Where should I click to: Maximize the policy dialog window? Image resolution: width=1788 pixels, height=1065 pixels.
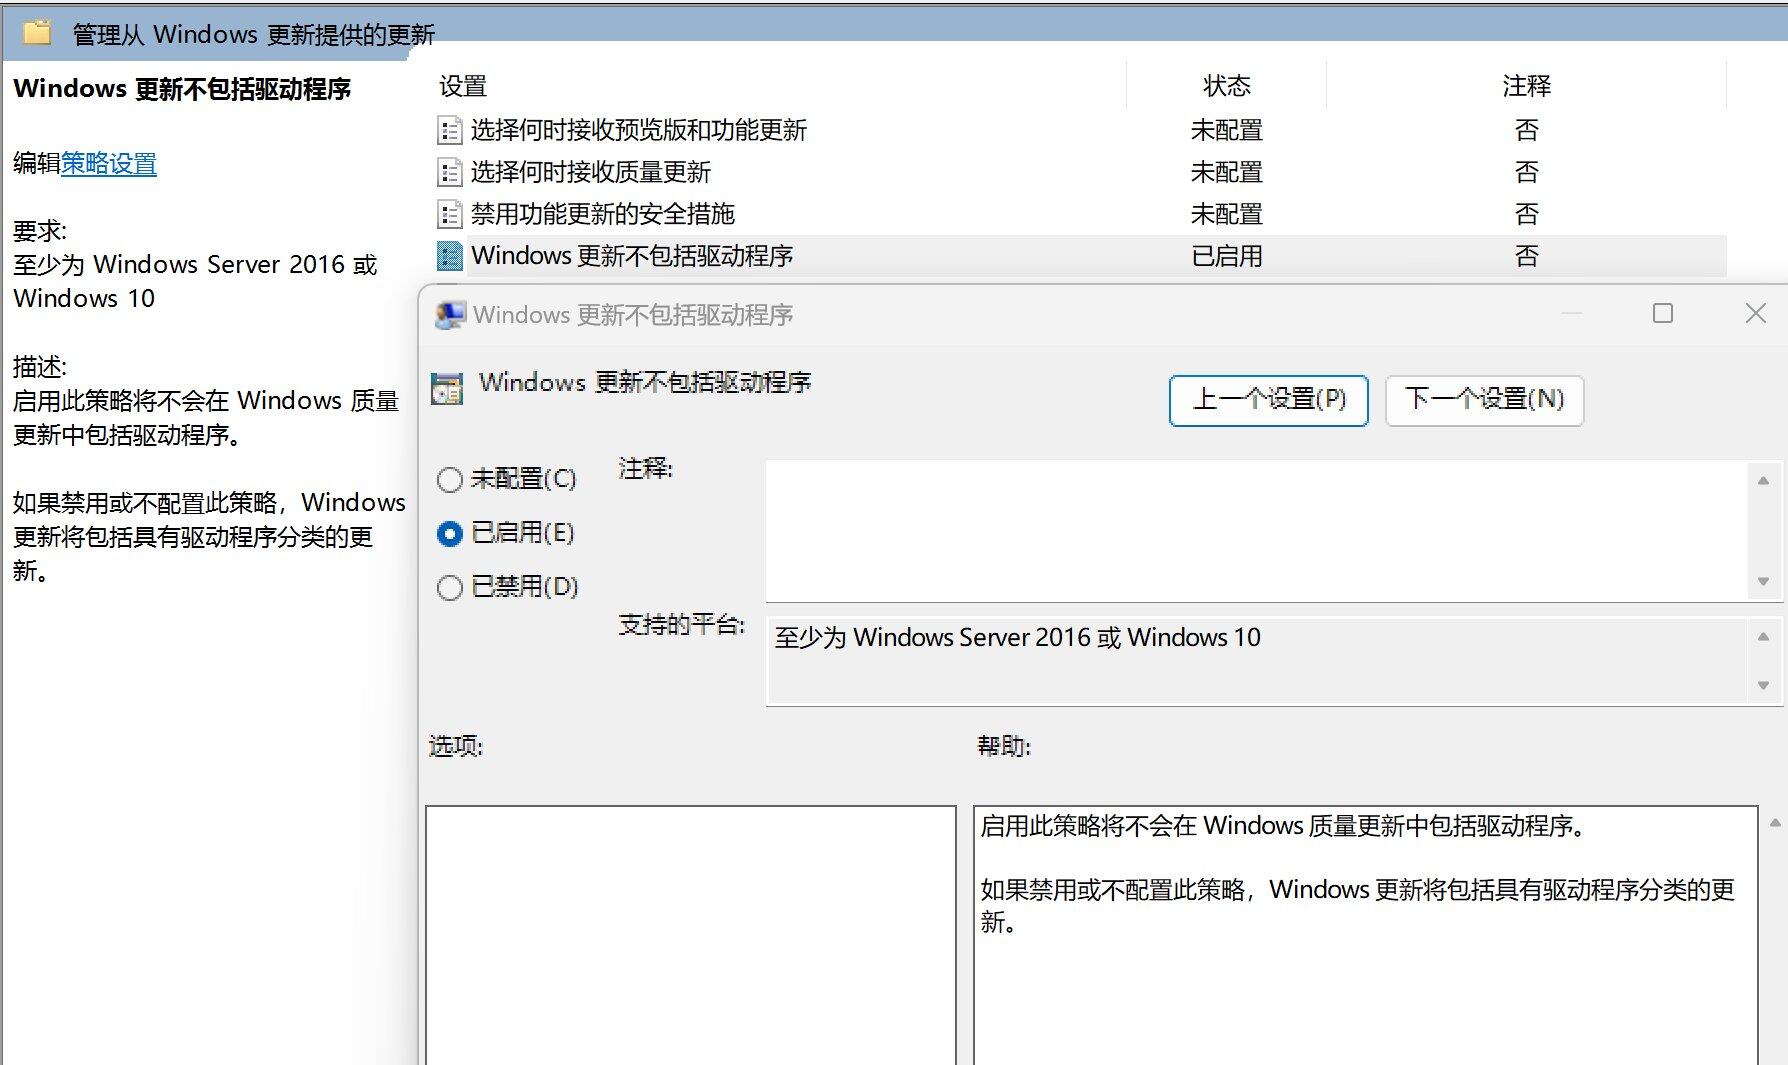coord(1663,314)
